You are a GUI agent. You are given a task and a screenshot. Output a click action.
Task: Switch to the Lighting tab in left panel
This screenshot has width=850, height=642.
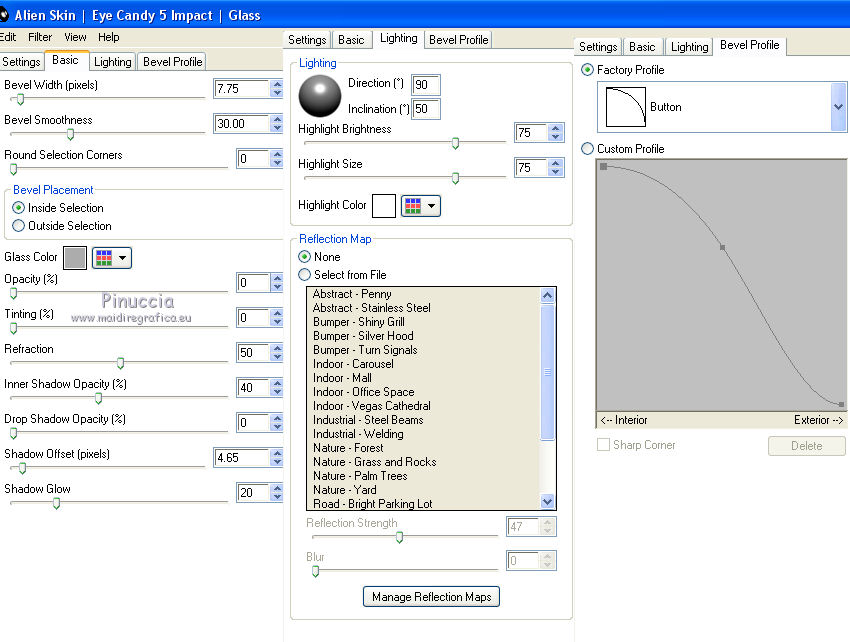[x=112, y=62]
